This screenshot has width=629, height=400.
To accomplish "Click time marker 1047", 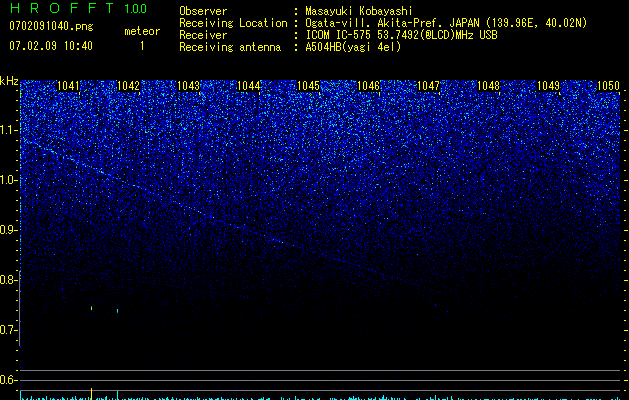I will pos(428,86).
